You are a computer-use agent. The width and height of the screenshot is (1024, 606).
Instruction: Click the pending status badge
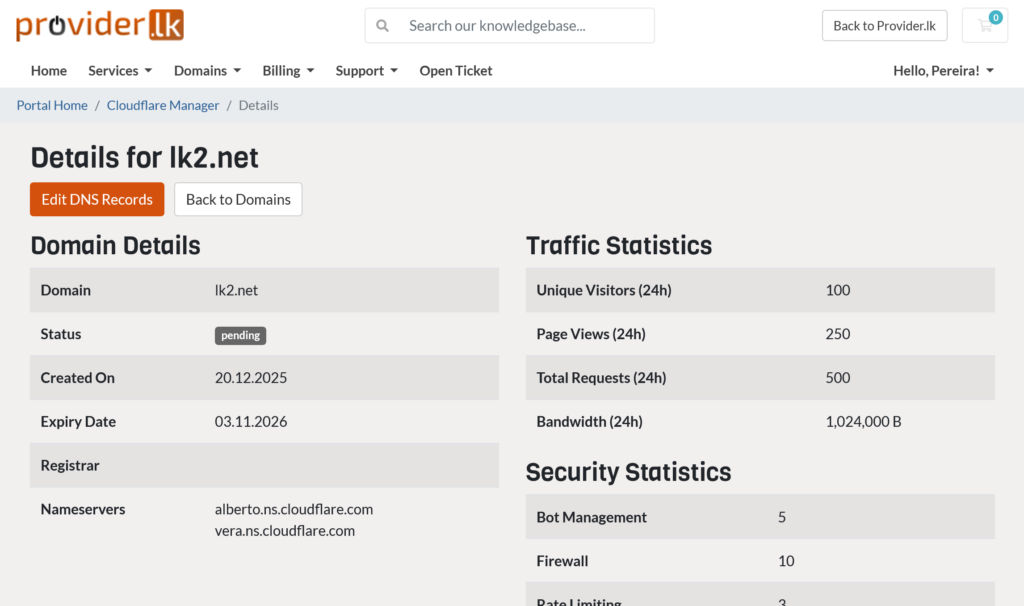(x=240, y=335)
